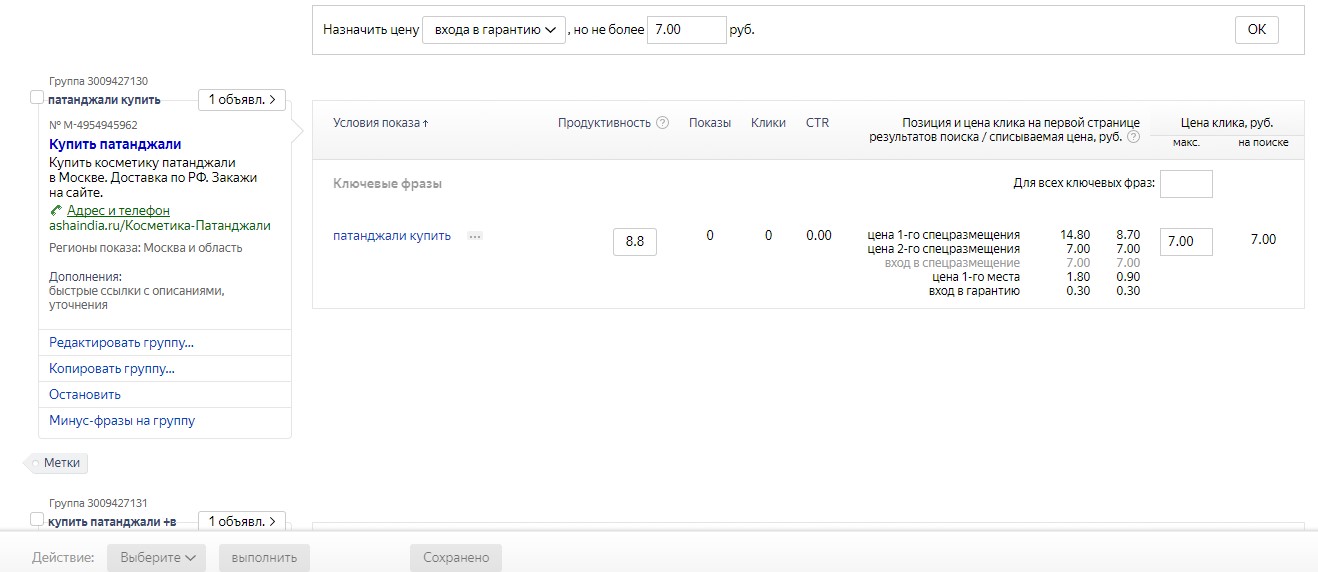Click the max click price field 7.00
Viewport: 1318px width, 572px height.
(x=1186, y=241)
